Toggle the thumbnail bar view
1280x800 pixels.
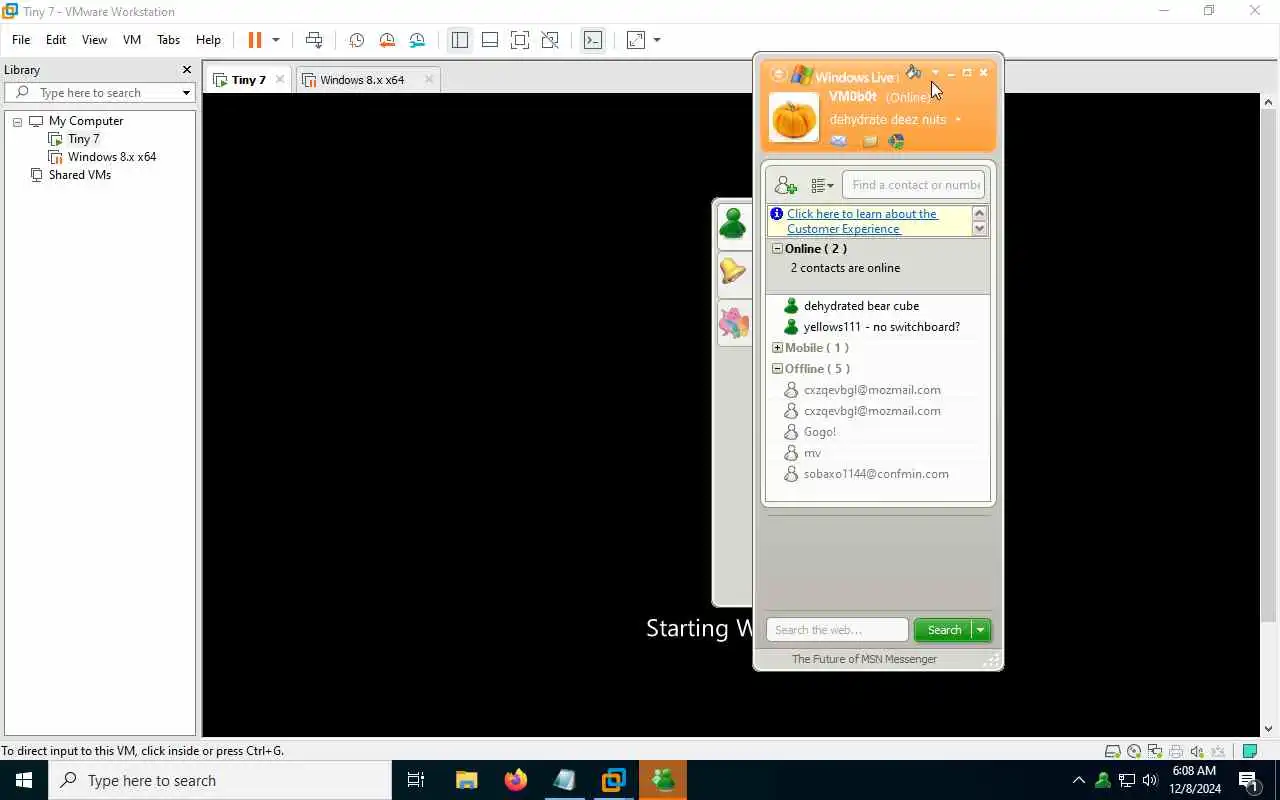point(490,40)
